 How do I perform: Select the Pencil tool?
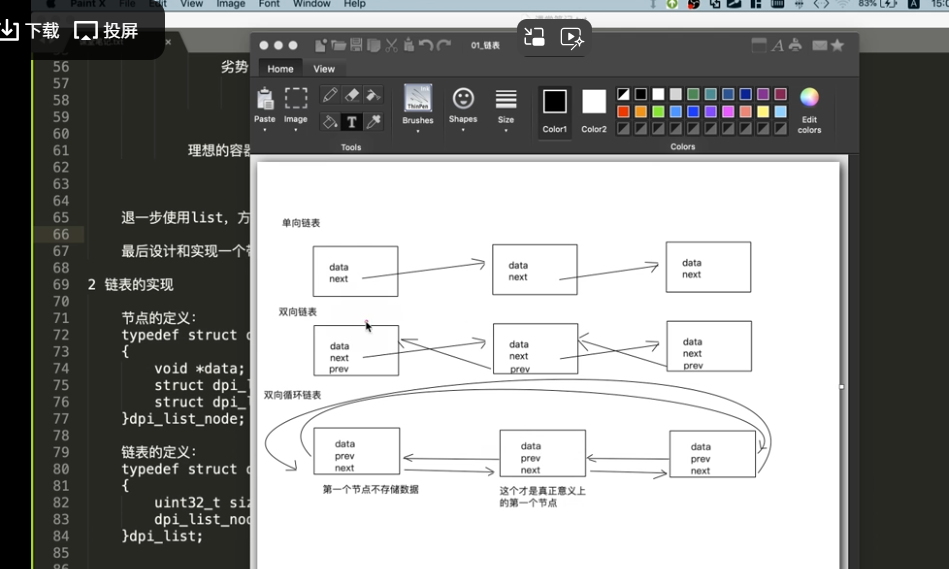coord(329,95)
